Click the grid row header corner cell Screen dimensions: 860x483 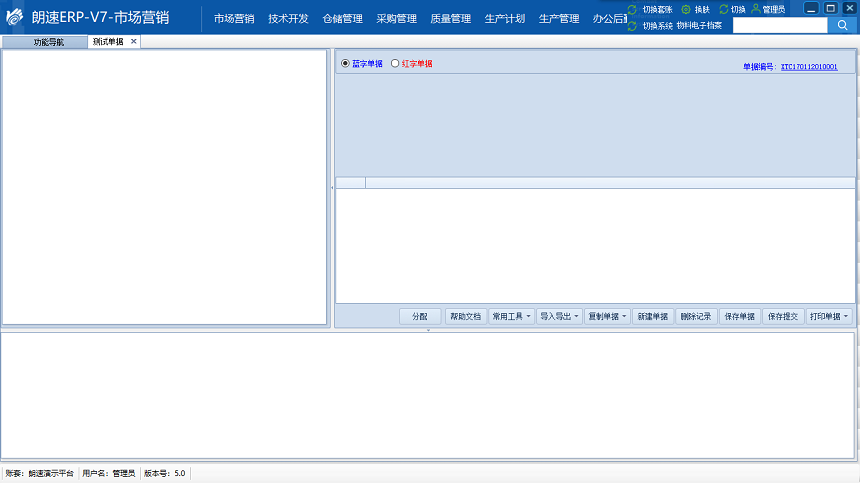pyautogui.click(x=350, y=183)
